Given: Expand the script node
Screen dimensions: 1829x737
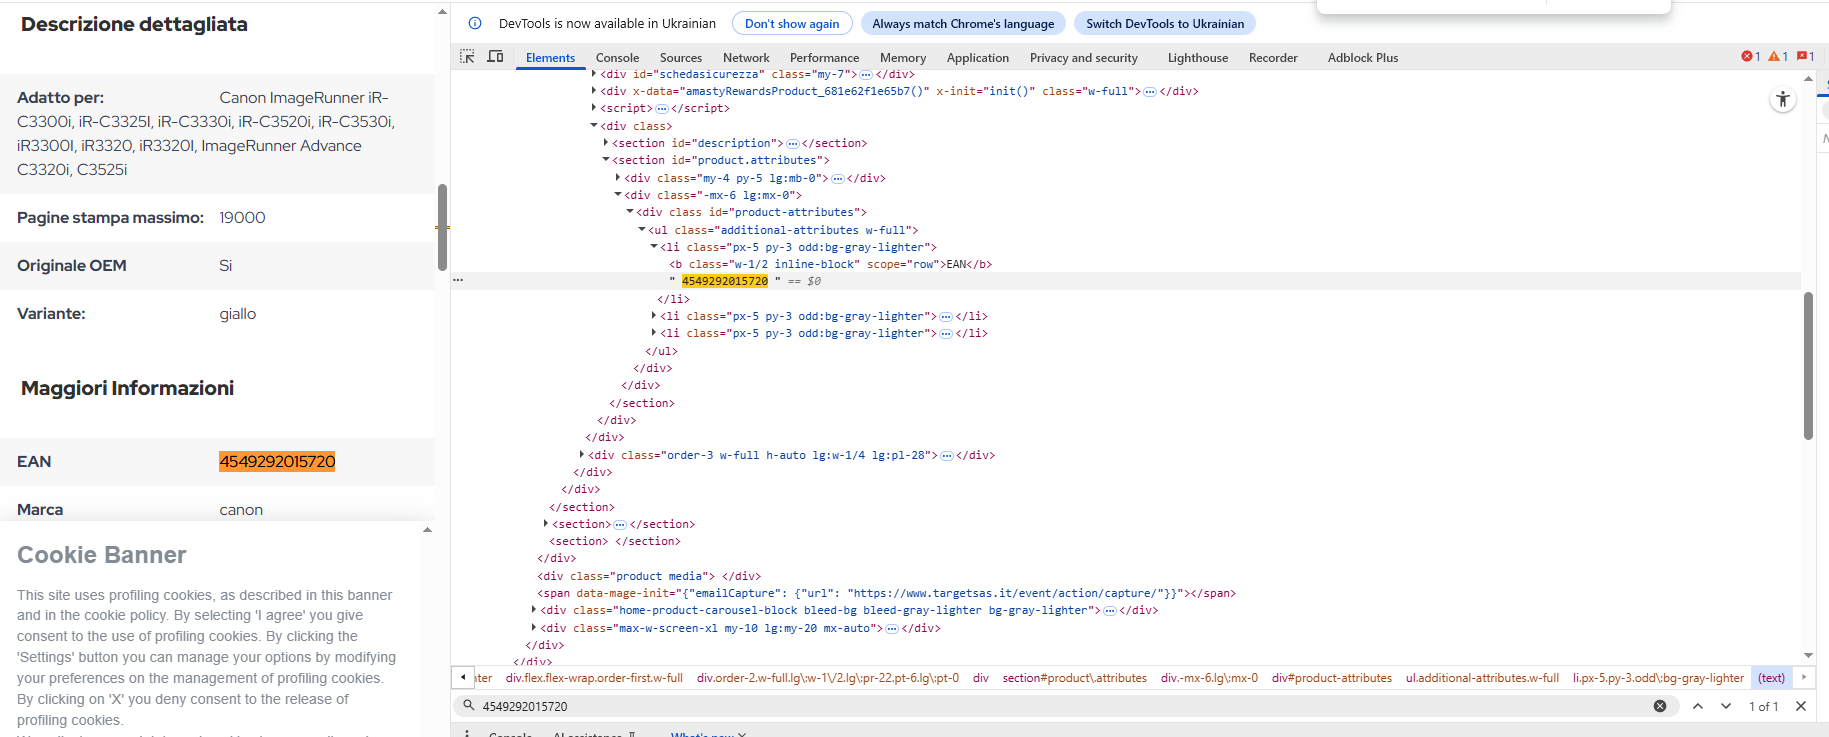Looking at the screenshot, I should tap(594, 108).
